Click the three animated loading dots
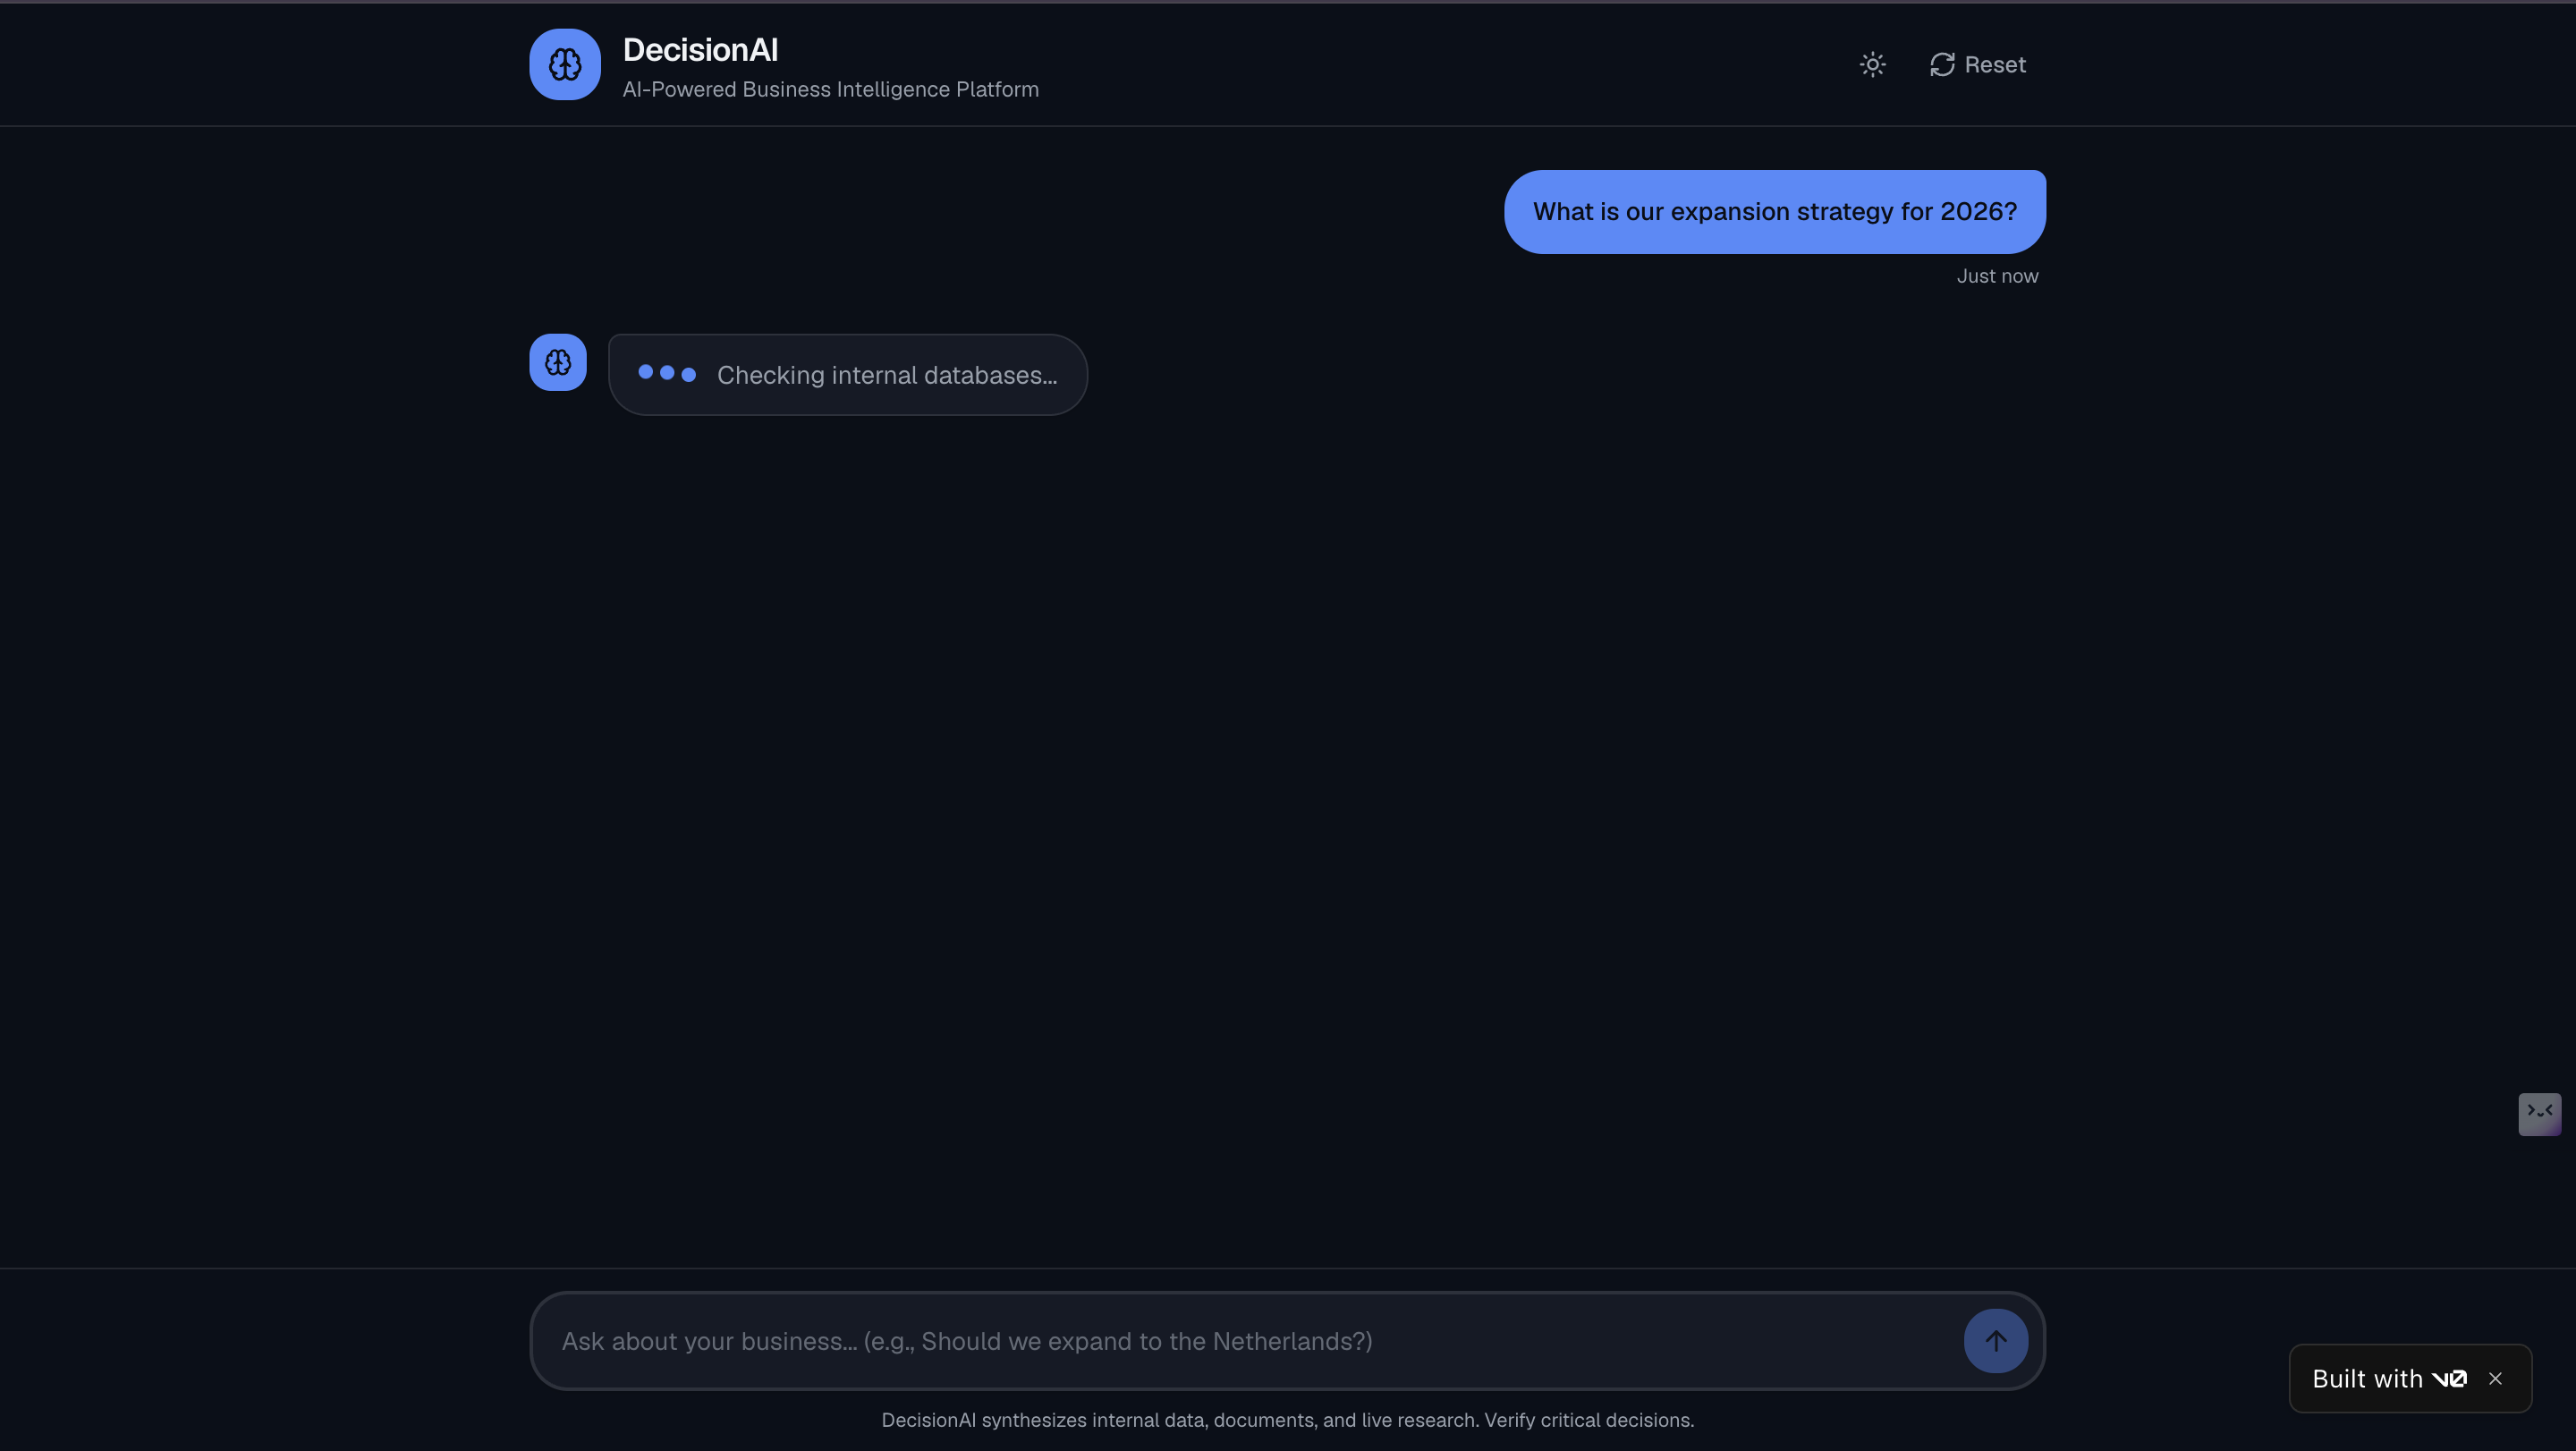The height and width of the screenshot is (1451, 2576). [x=667, y=373]
